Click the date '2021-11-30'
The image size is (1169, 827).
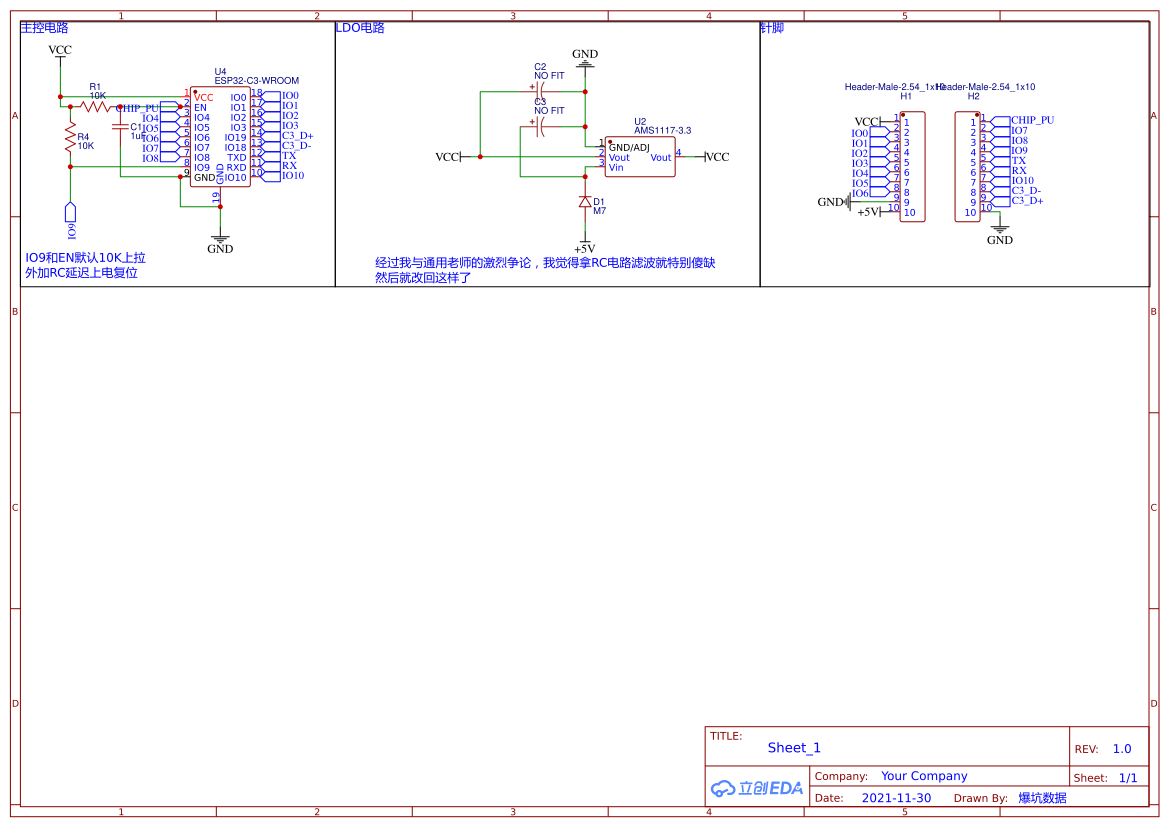(x=896, y=798)
